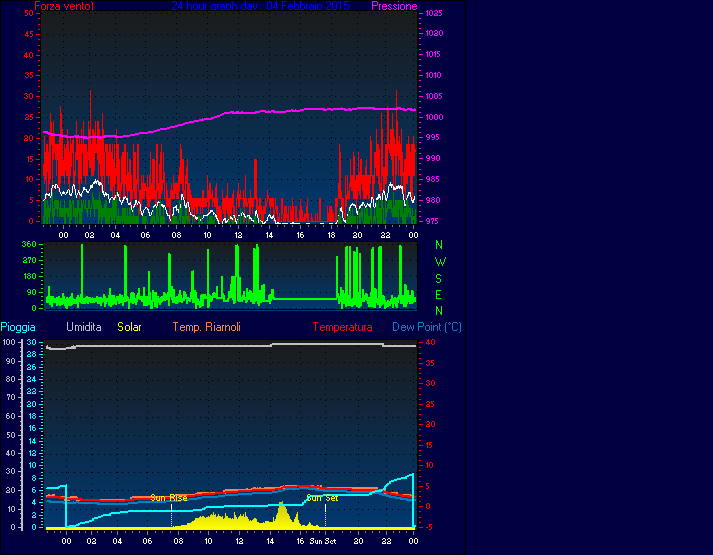Select the 'Umidita' humidity legend label
Image resolution: width=713 pixels, height=555 pixels.
pos(84,327)
